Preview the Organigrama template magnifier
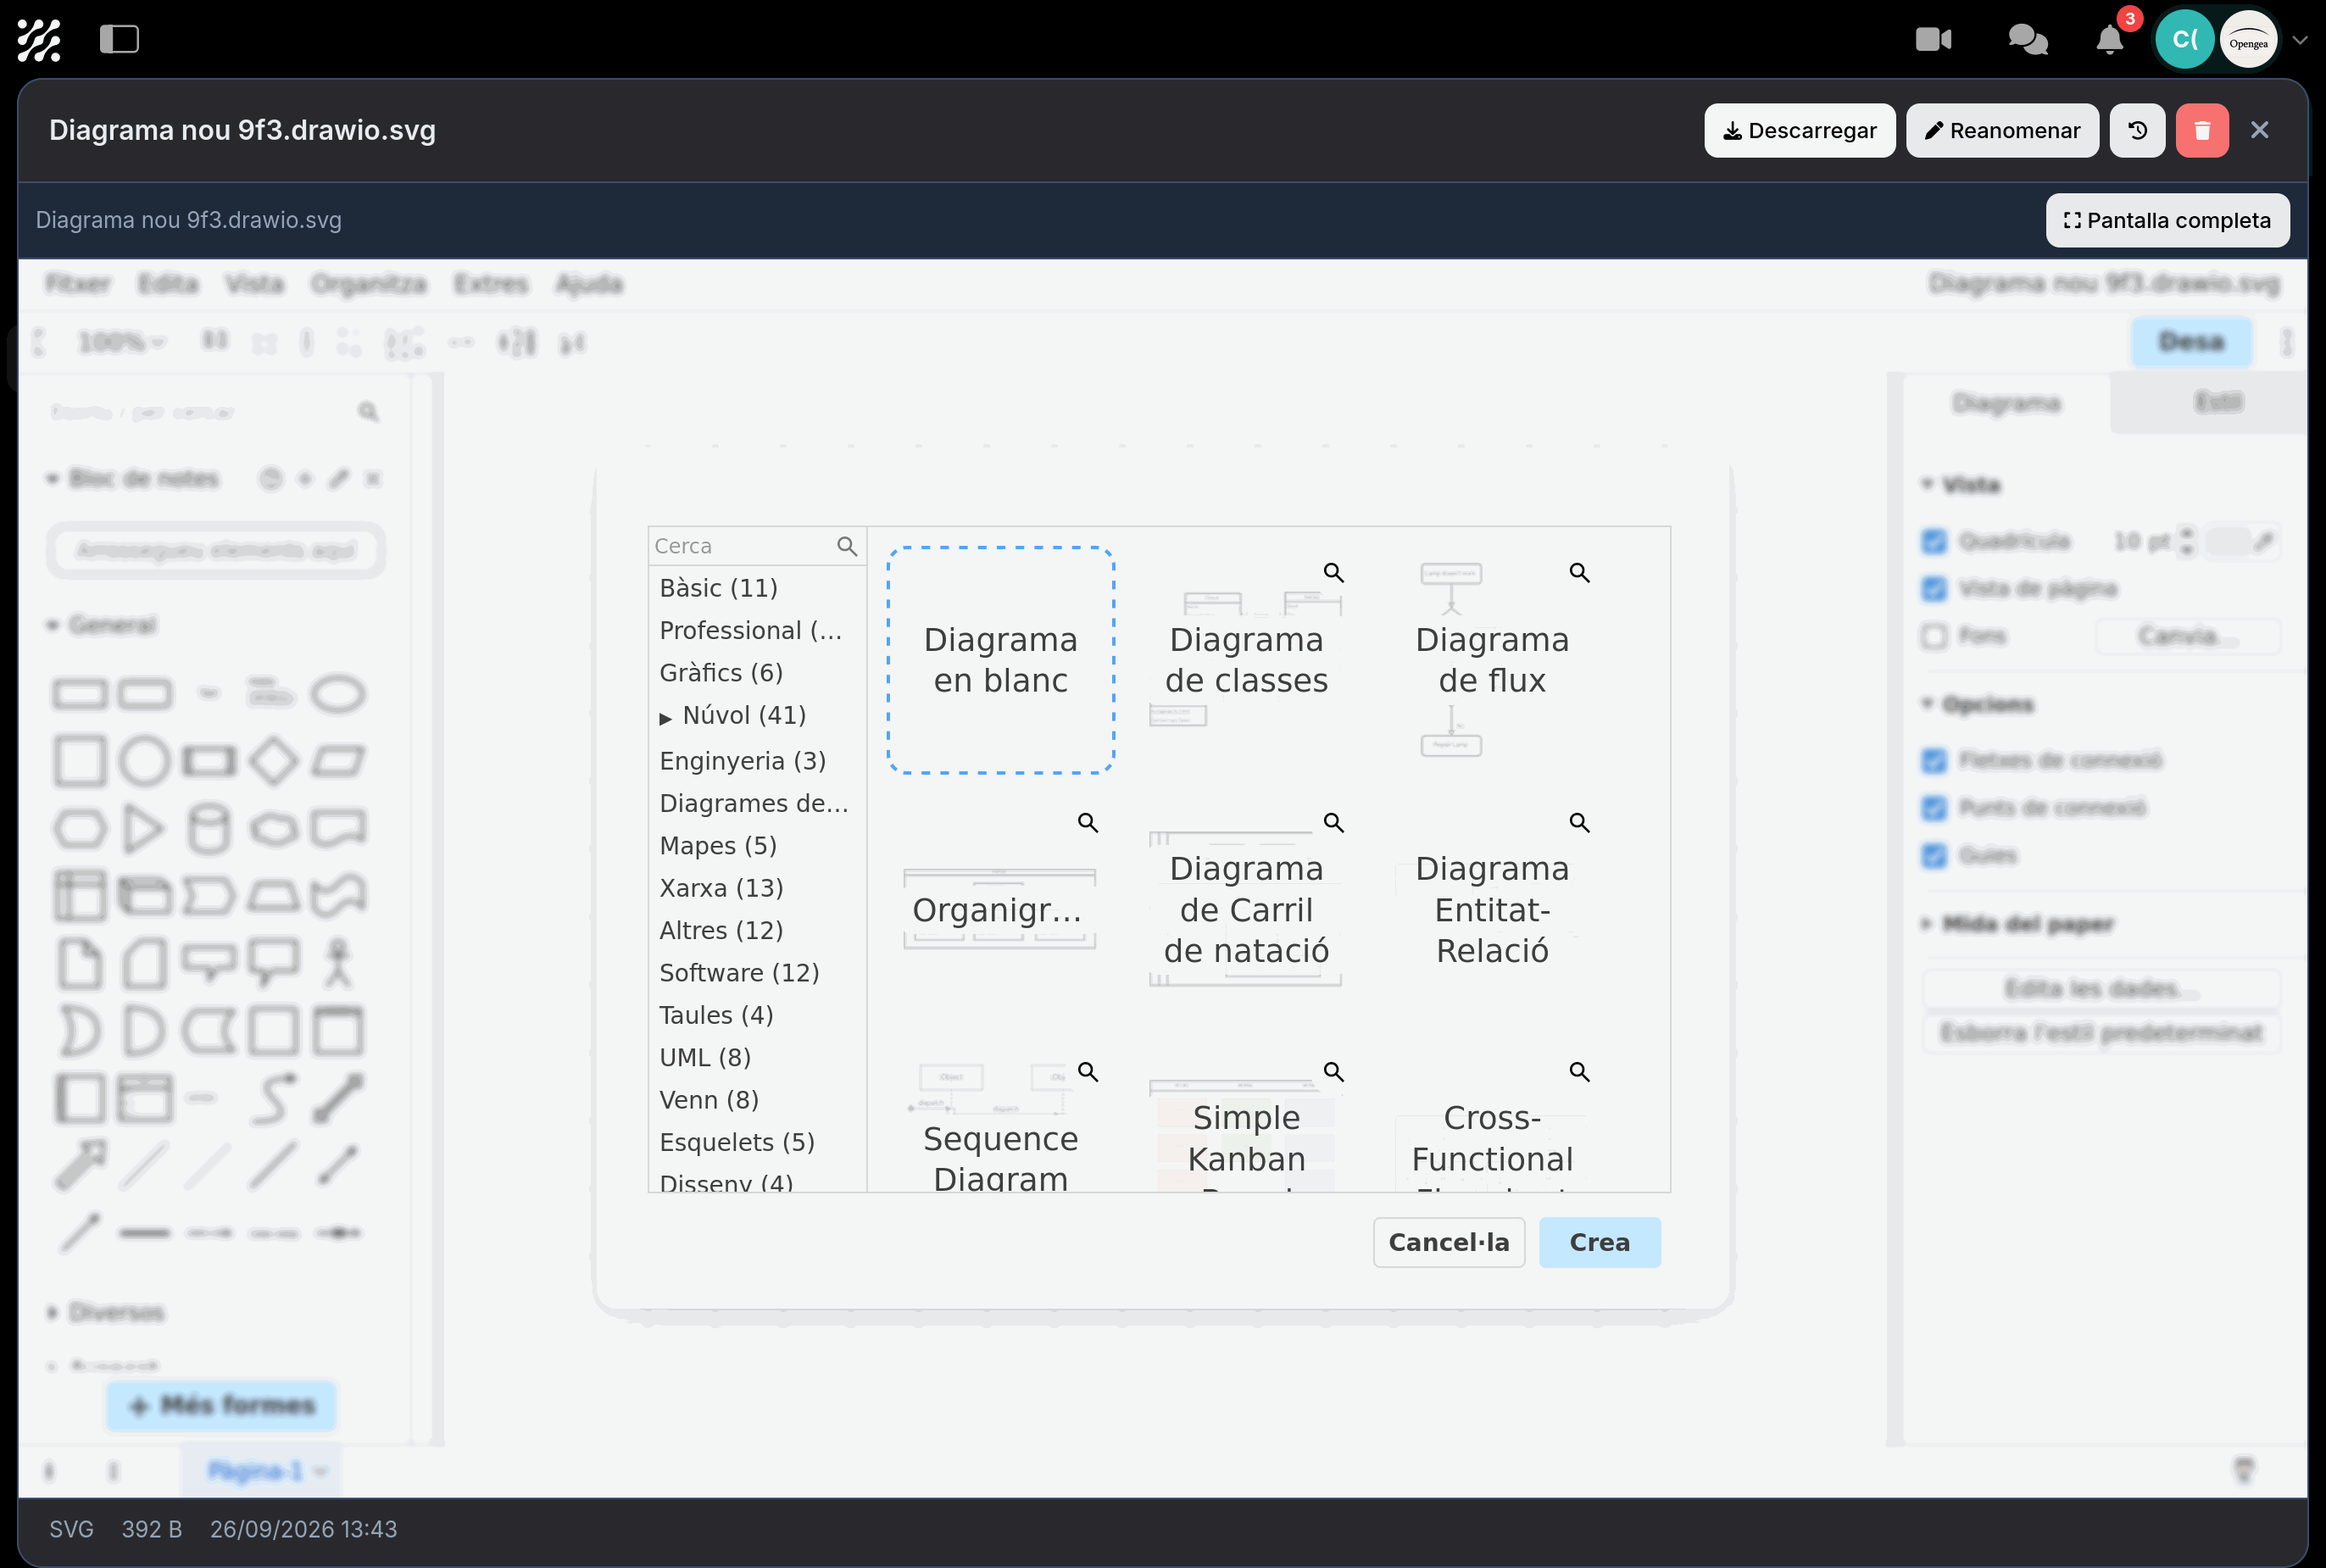The width and height of the screenshot is (2326, 1568). tap(1088, 822)
